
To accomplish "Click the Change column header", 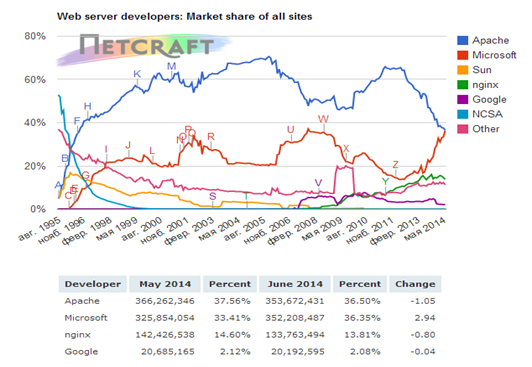I will point(415,284).
